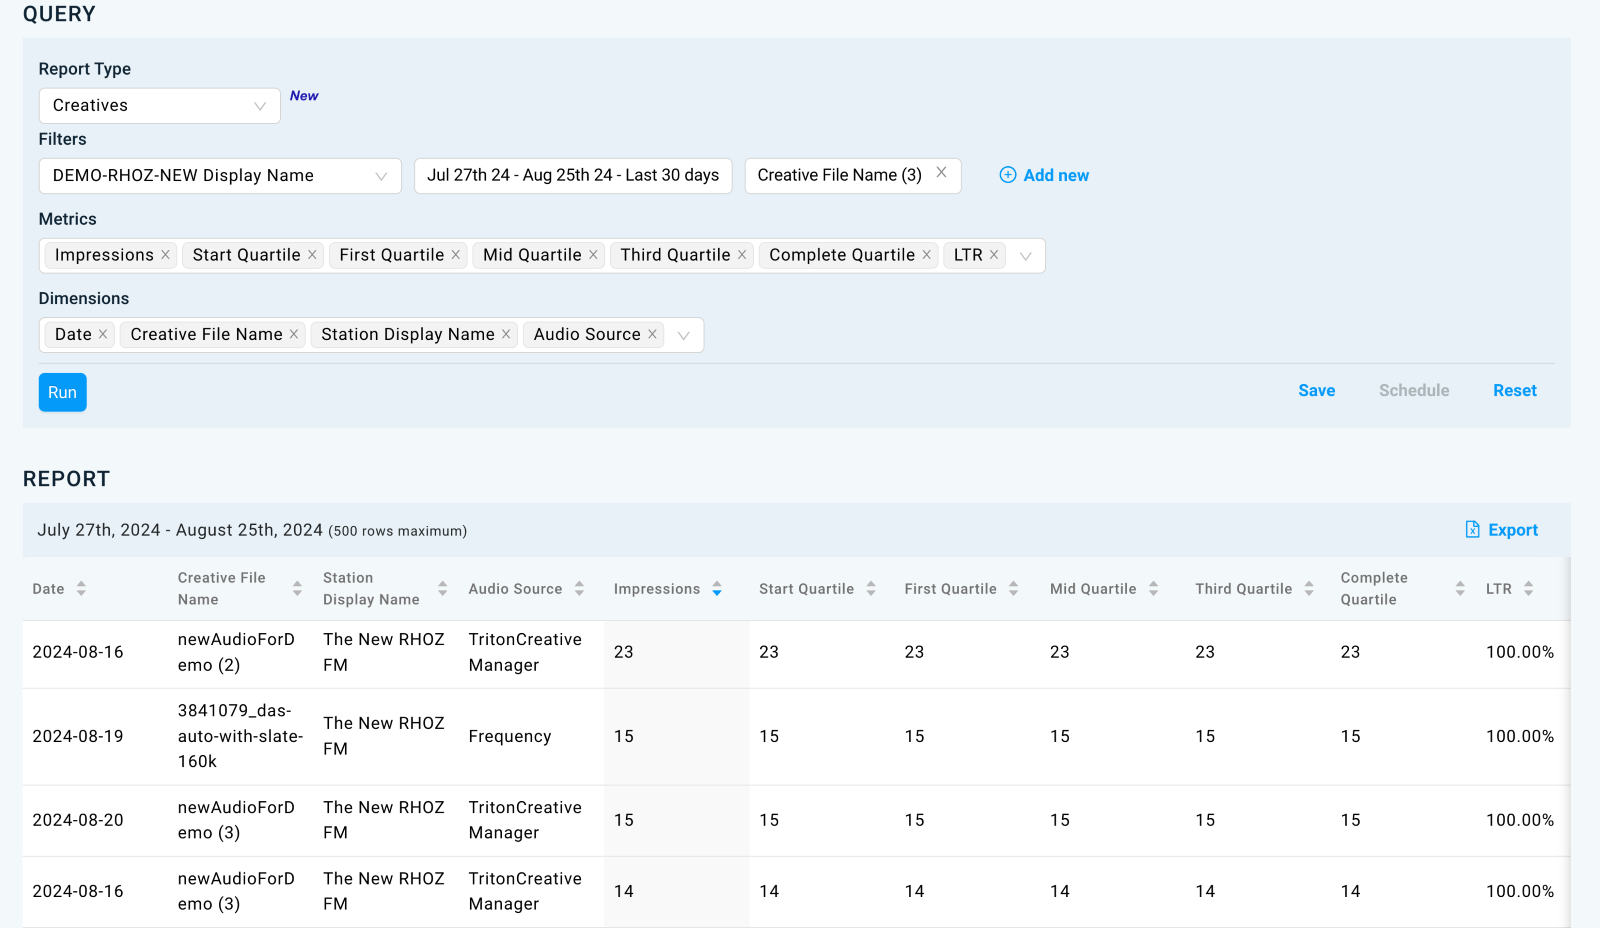Click the 2024-08-19 date cell

pyautogui.click(x=78, y=736)
